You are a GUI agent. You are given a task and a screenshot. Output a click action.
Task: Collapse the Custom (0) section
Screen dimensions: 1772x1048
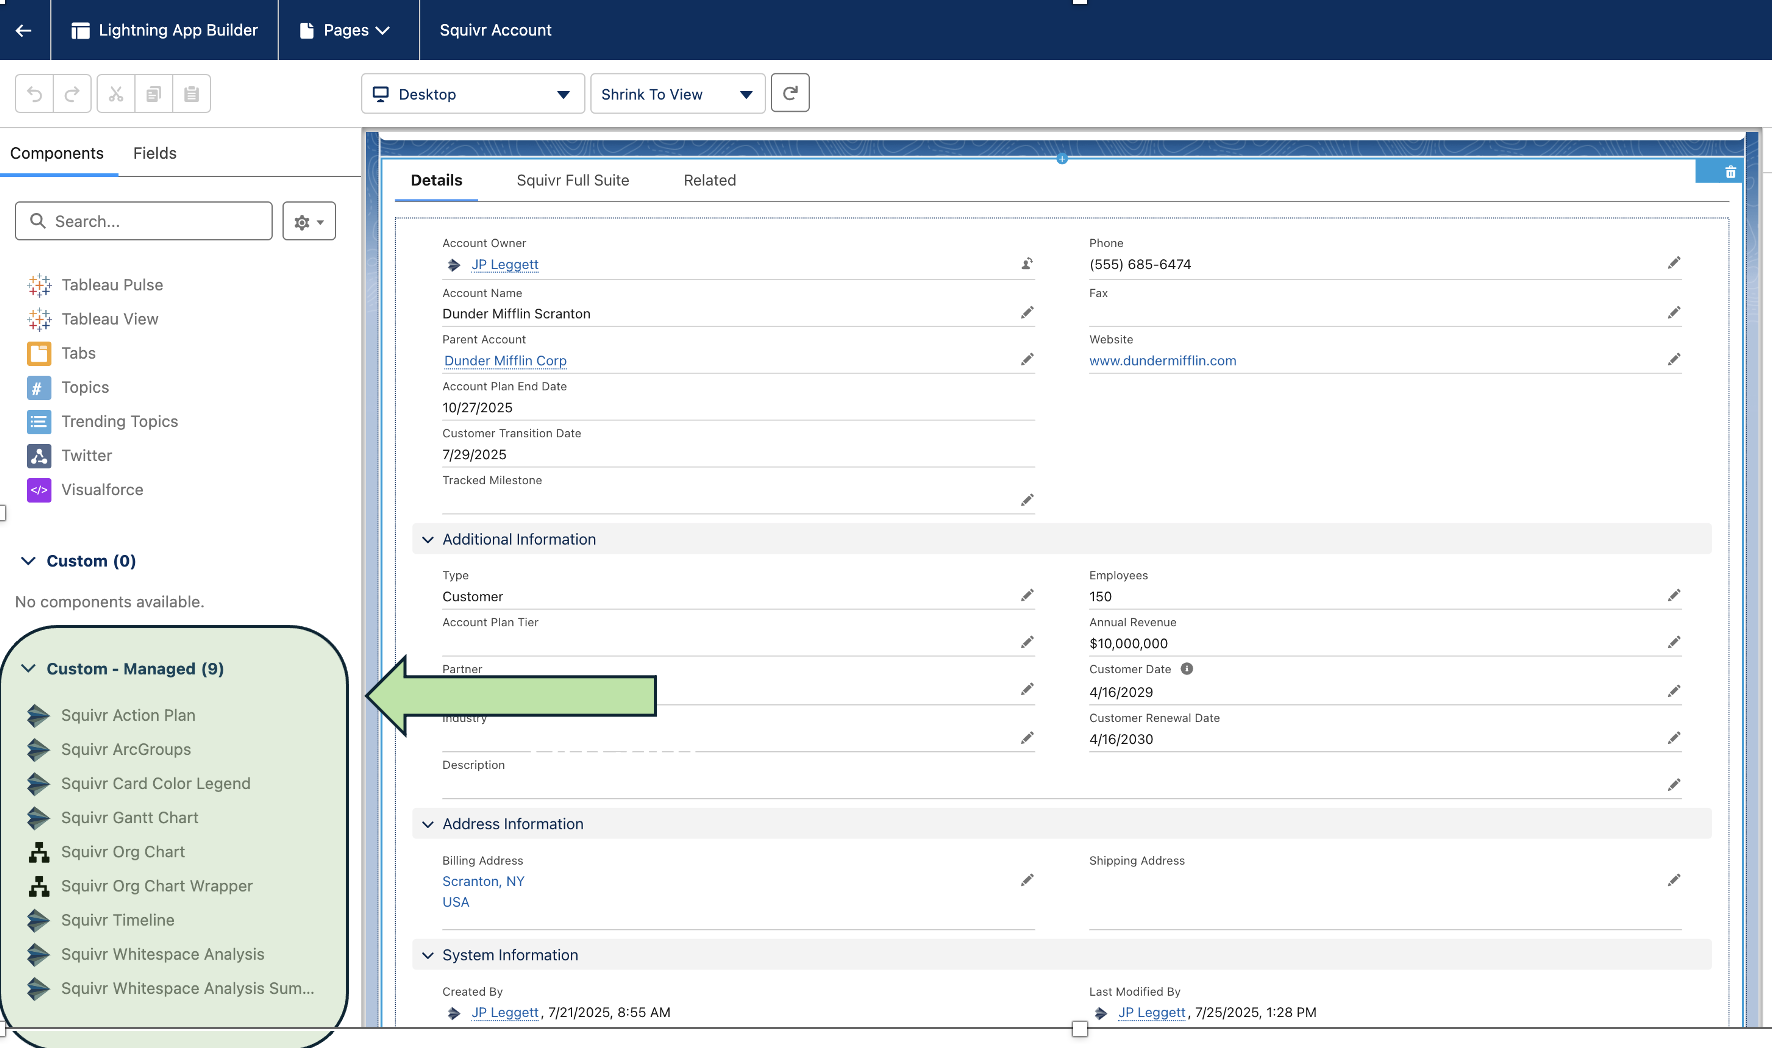pos(28,561)
